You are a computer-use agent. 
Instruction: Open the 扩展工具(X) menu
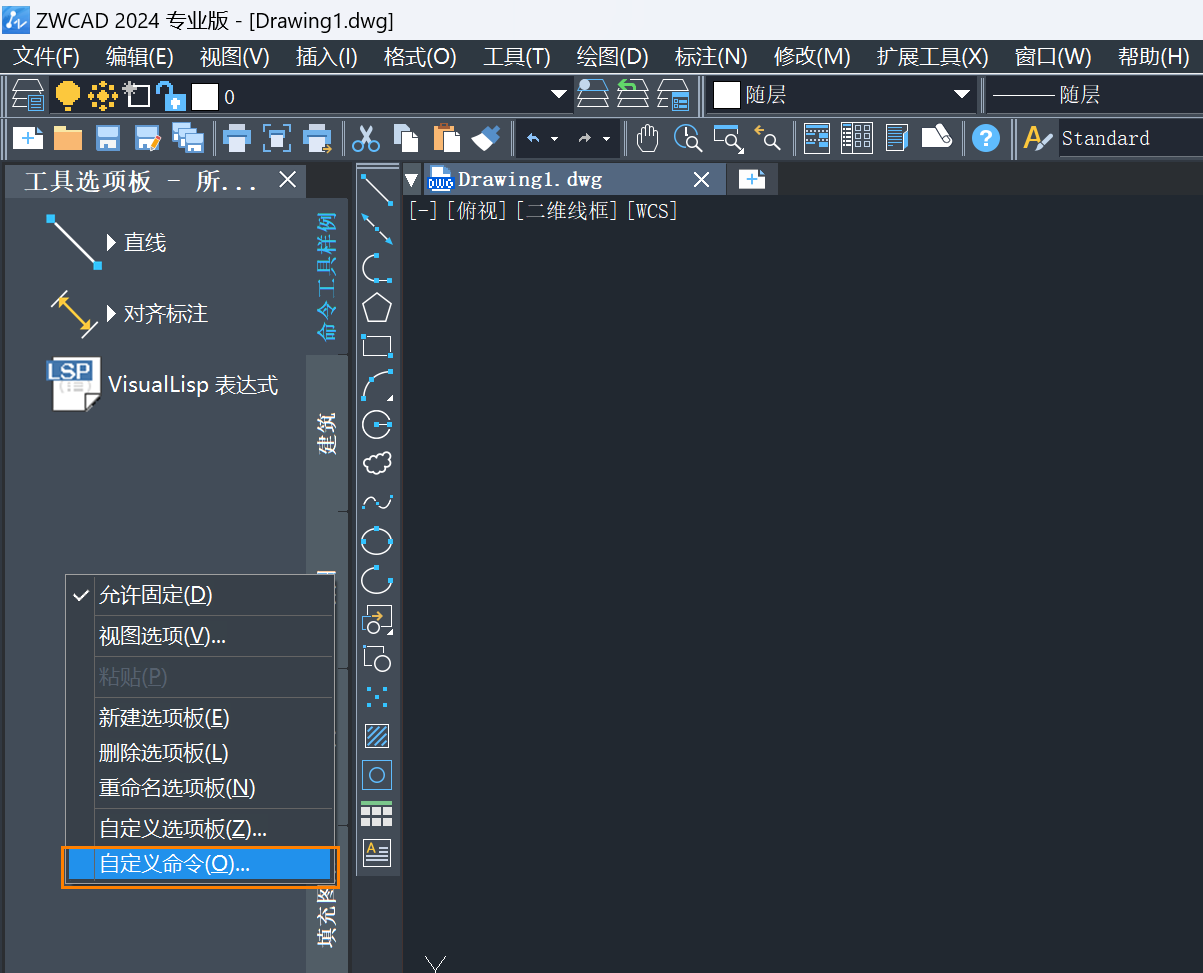[932, 56]
